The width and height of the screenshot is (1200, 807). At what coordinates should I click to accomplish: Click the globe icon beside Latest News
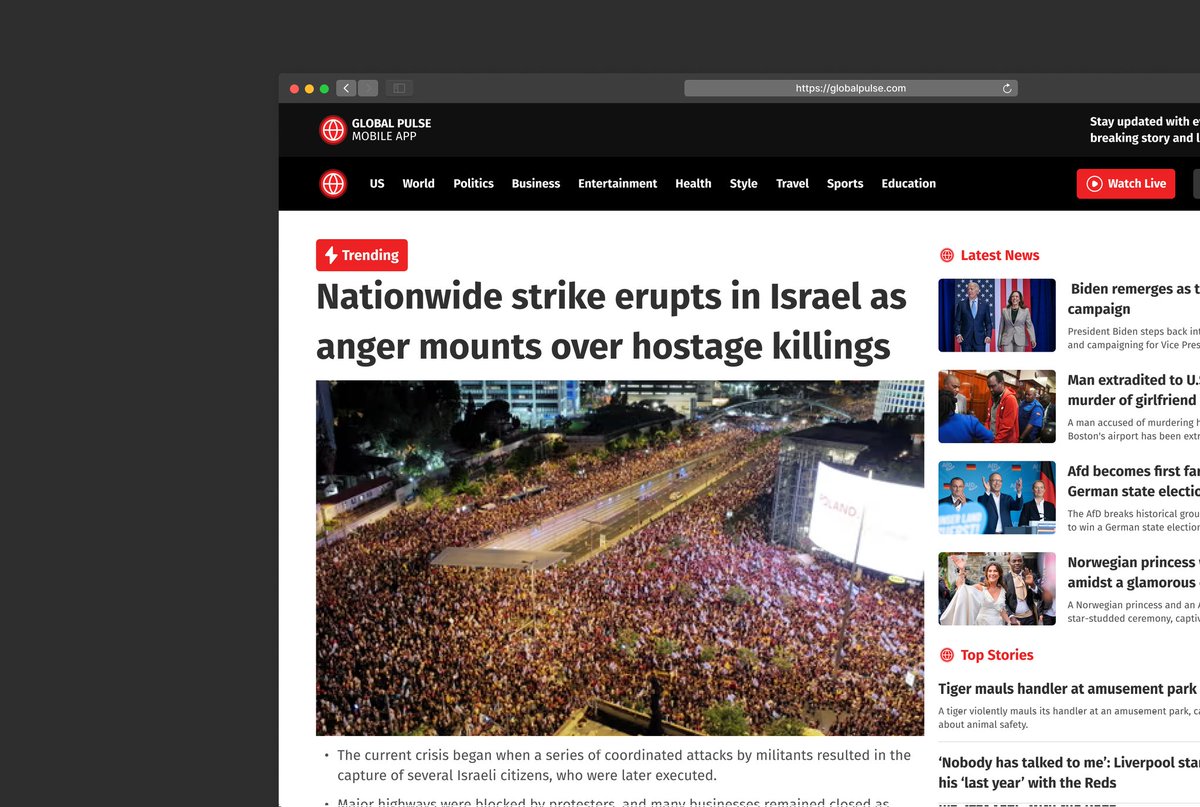pyautogui.click(x=946, y=255)
